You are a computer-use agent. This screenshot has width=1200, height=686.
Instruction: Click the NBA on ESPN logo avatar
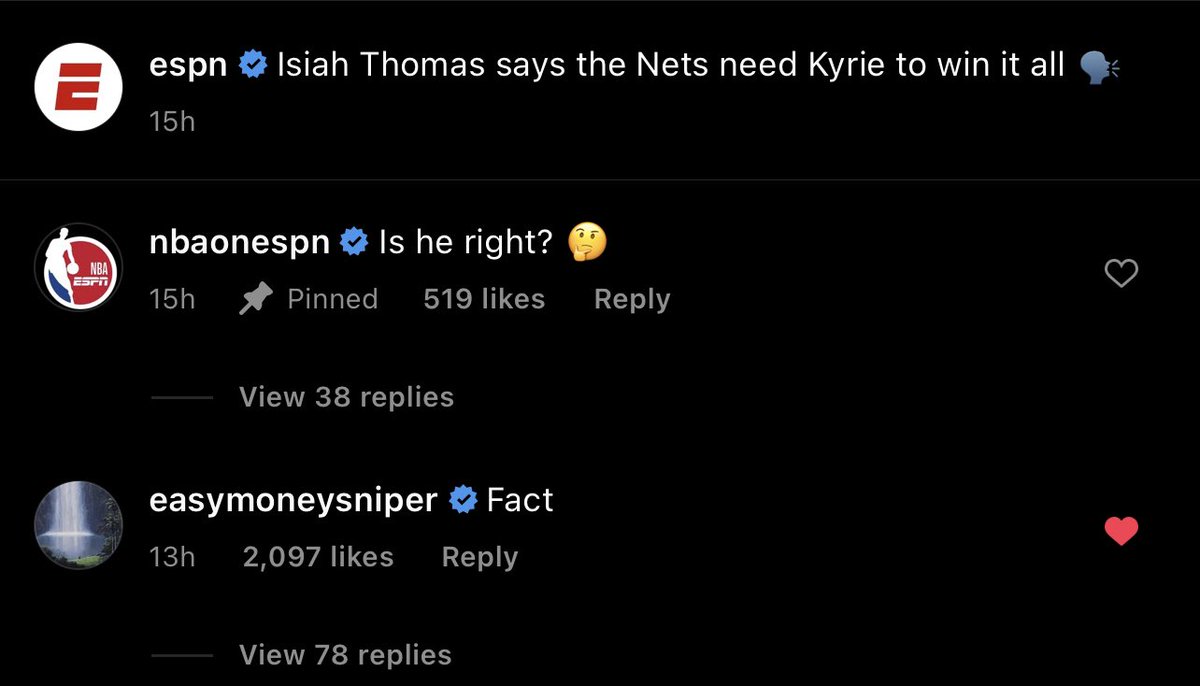click(x=78, y=266)
